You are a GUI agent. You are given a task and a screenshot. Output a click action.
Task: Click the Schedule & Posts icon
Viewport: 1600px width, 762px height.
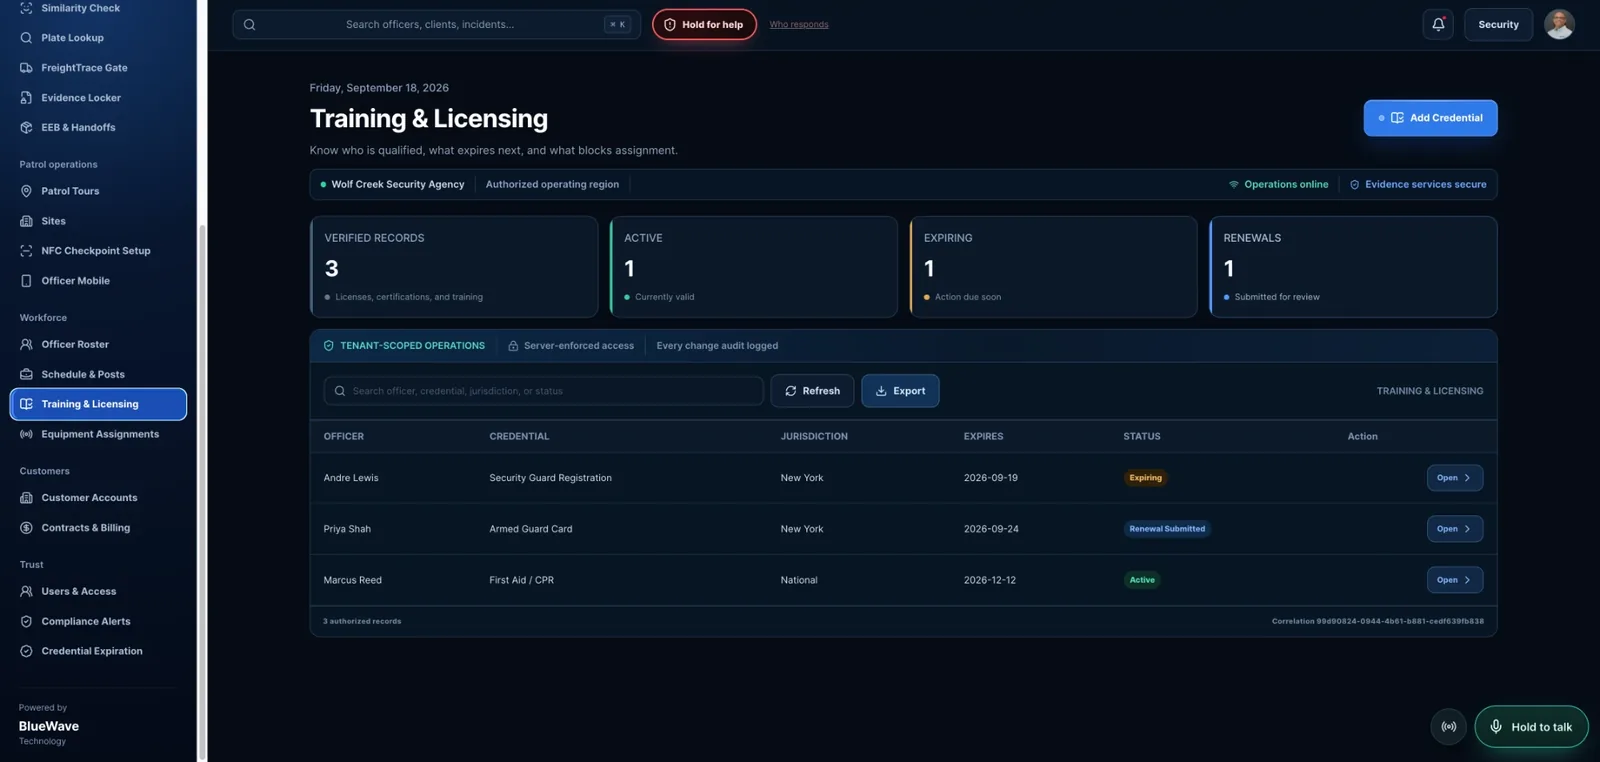[x=26, y=374]
